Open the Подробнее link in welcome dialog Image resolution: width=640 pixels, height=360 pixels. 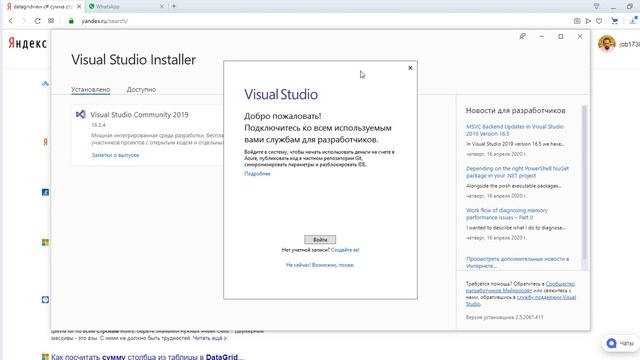[x=257, y=174]
